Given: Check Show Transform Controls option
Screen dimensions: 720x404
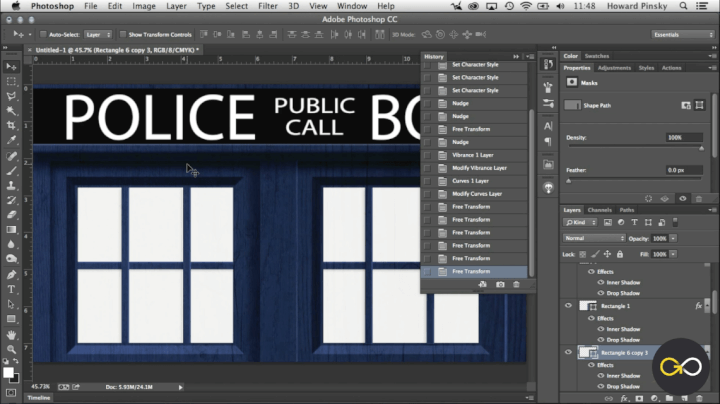Looking at the screenshot, I should [122, 34].
